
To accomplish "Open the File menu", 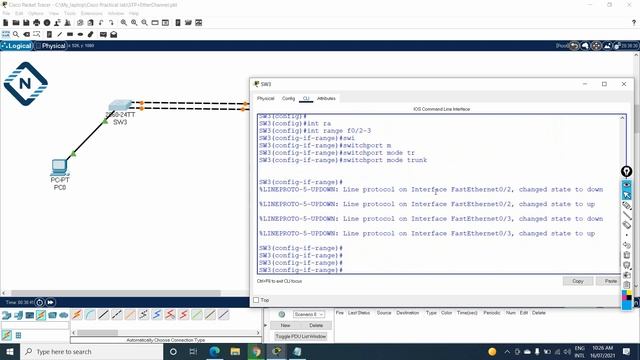I will pyautogui.click(x=6, y=13).
